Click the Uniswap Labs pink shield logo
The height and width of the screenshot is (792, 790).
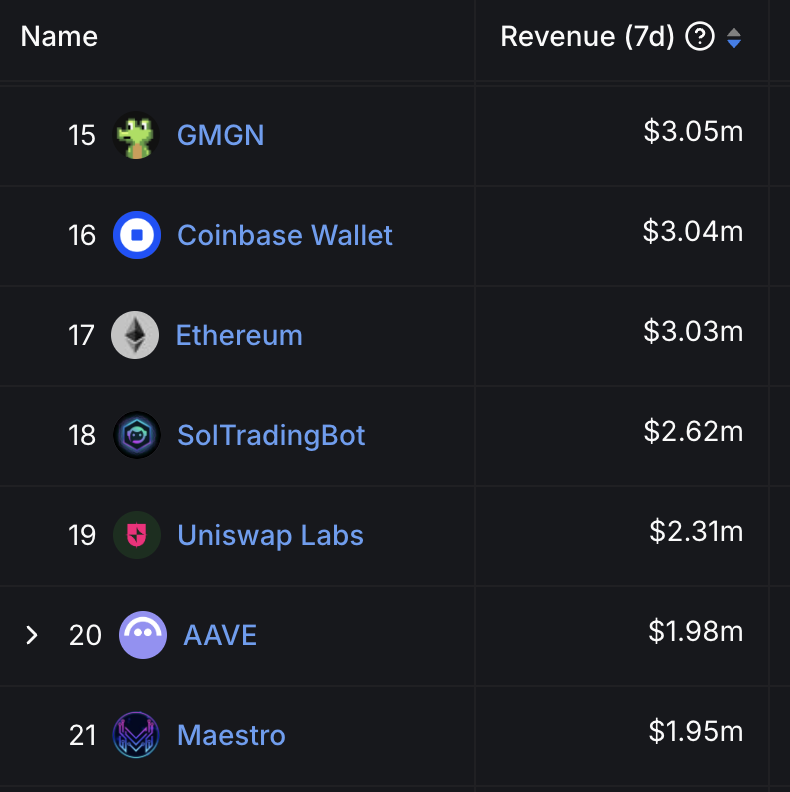[137, 535]
